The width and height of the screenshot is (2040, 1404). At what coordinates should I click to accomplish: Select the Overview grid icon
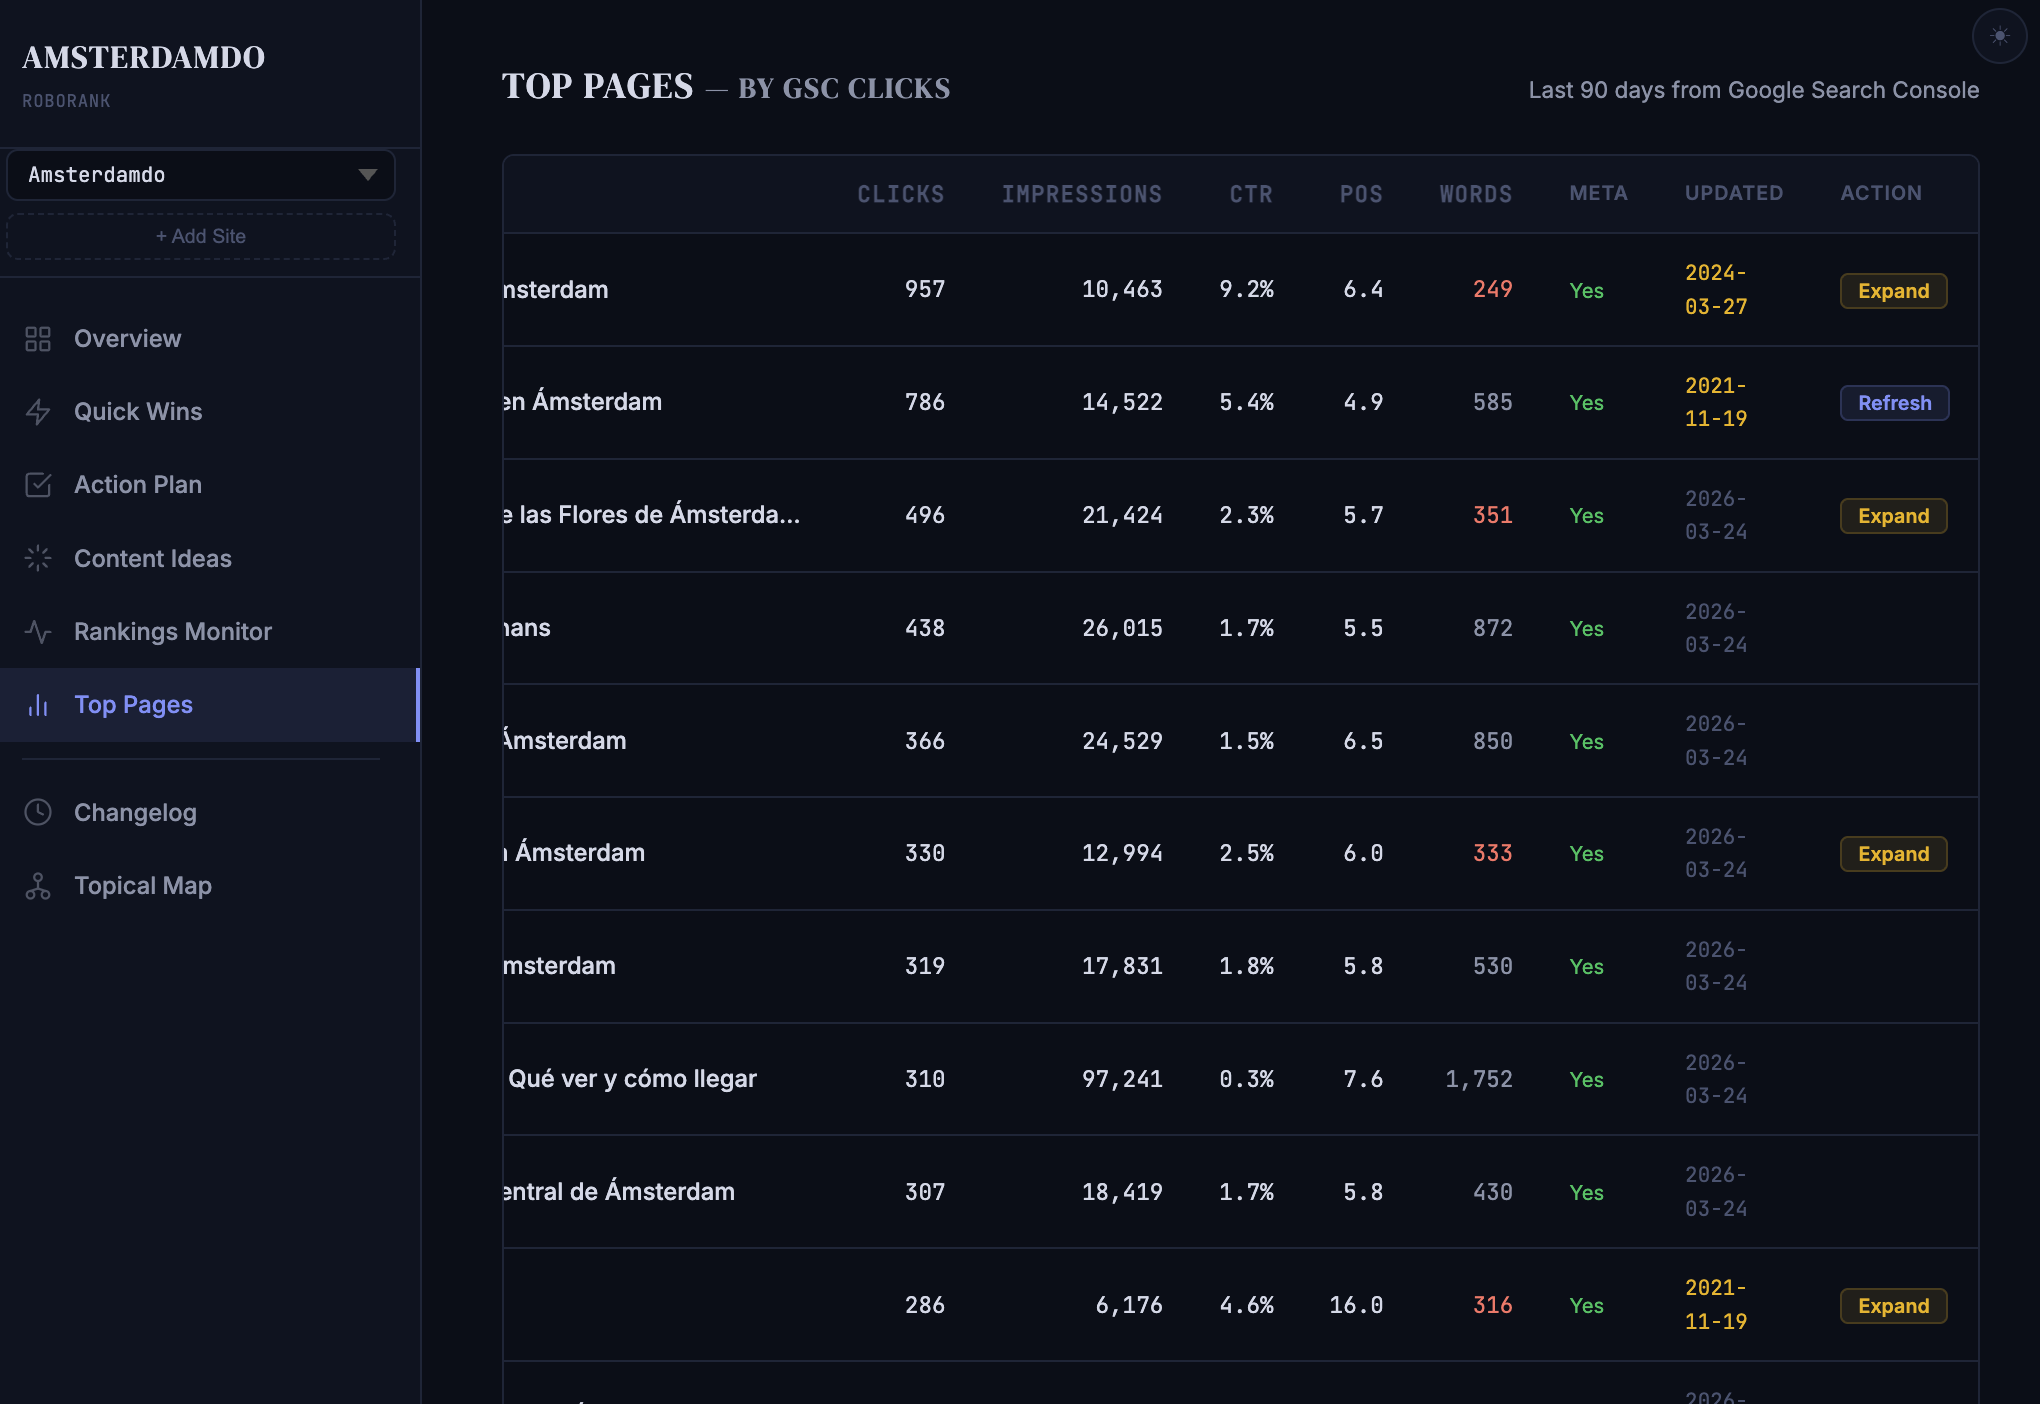[39, 338]
